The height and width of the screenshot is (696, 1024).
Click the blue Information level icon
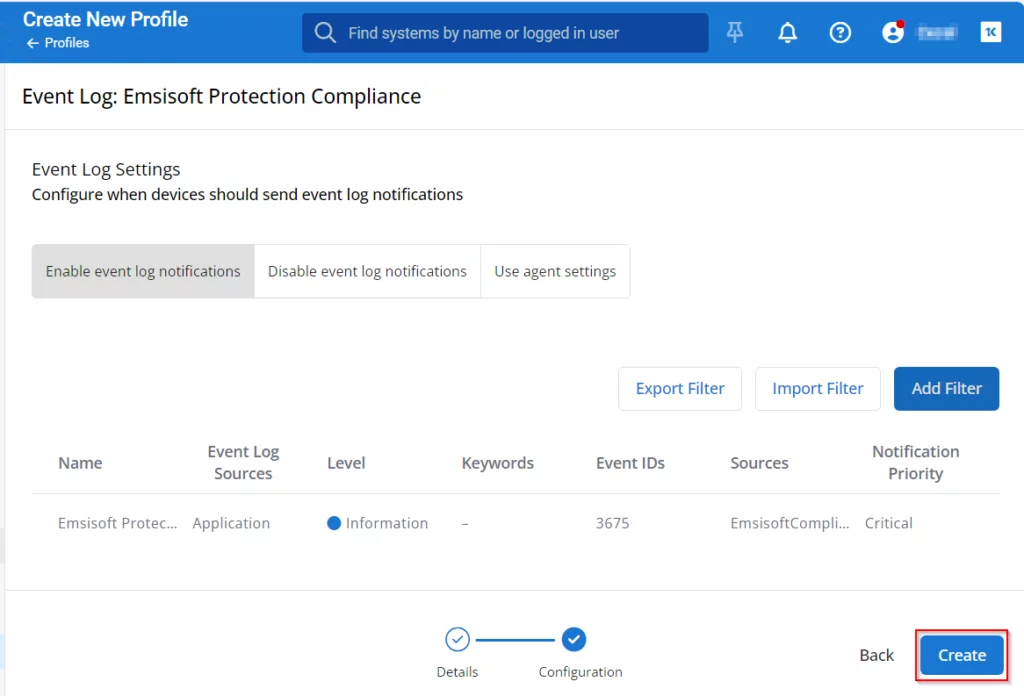[334, 523]
